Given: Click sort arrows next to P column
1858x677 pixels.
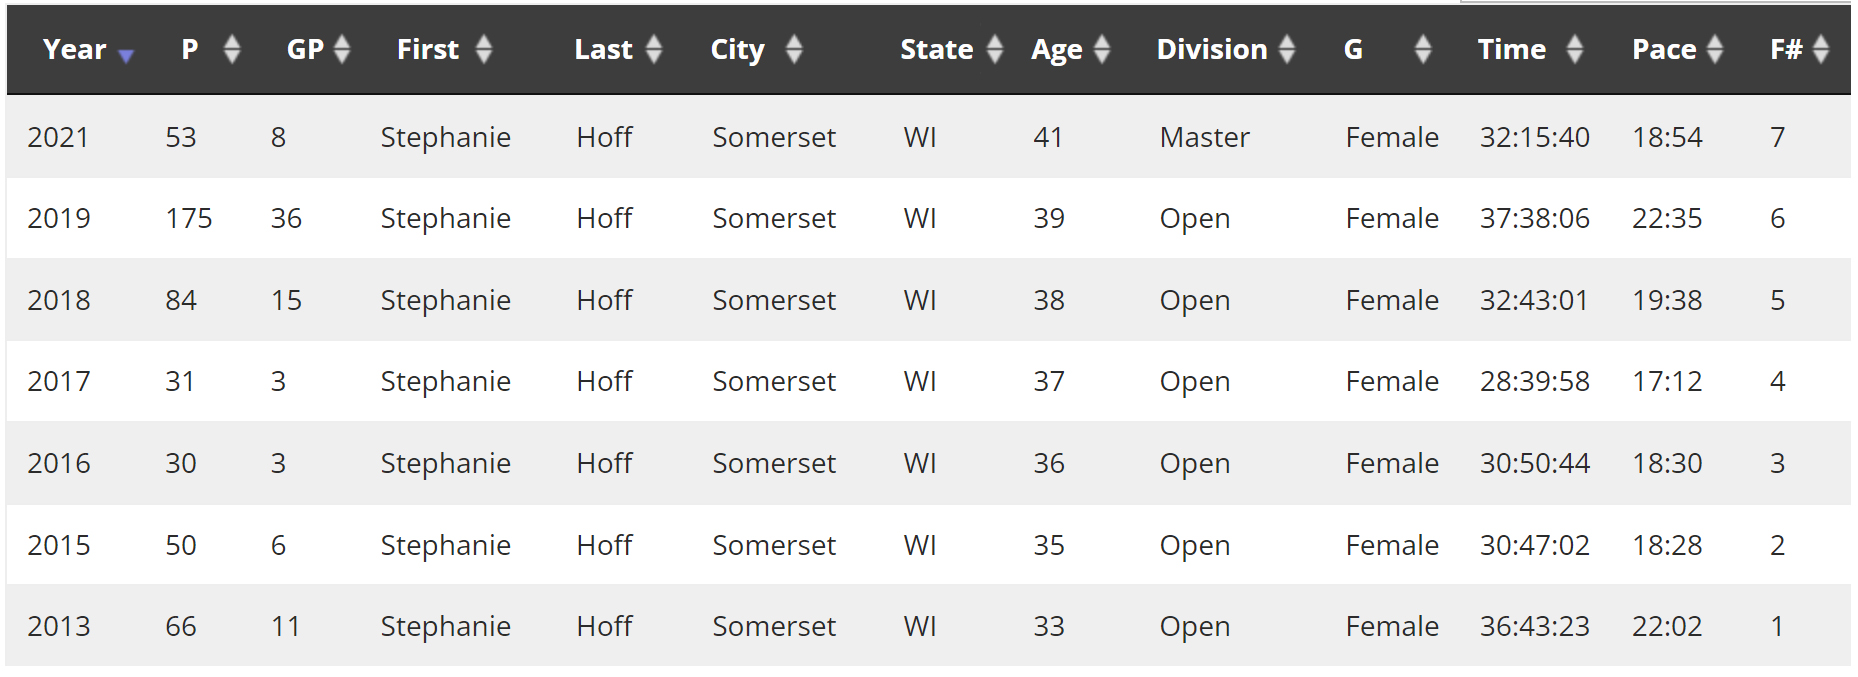Looking at the screenshot, I should tap(232, 49).
